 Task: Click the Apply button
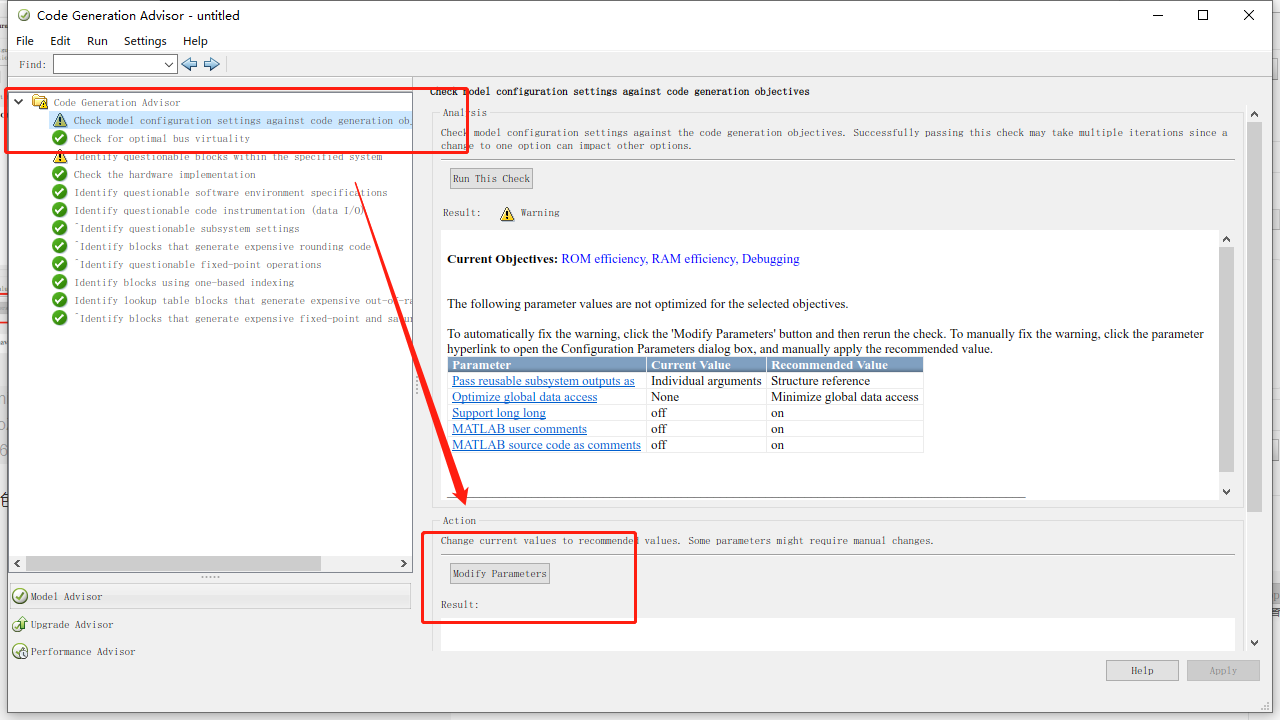[1223, 670]
